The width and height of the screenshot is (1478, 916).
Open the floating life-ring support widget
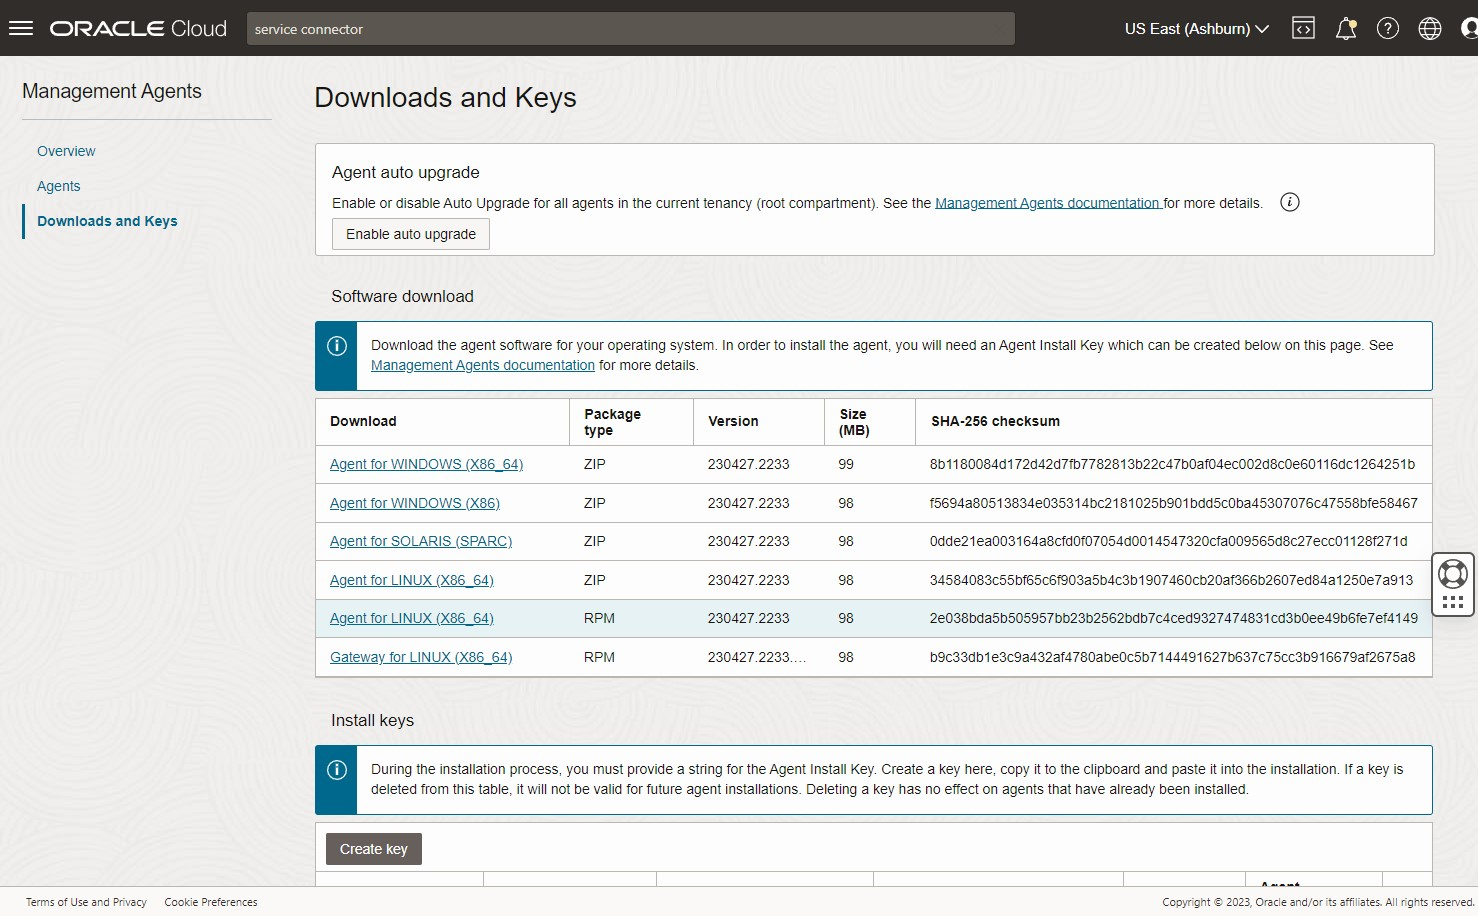(x=1452, y=574)
